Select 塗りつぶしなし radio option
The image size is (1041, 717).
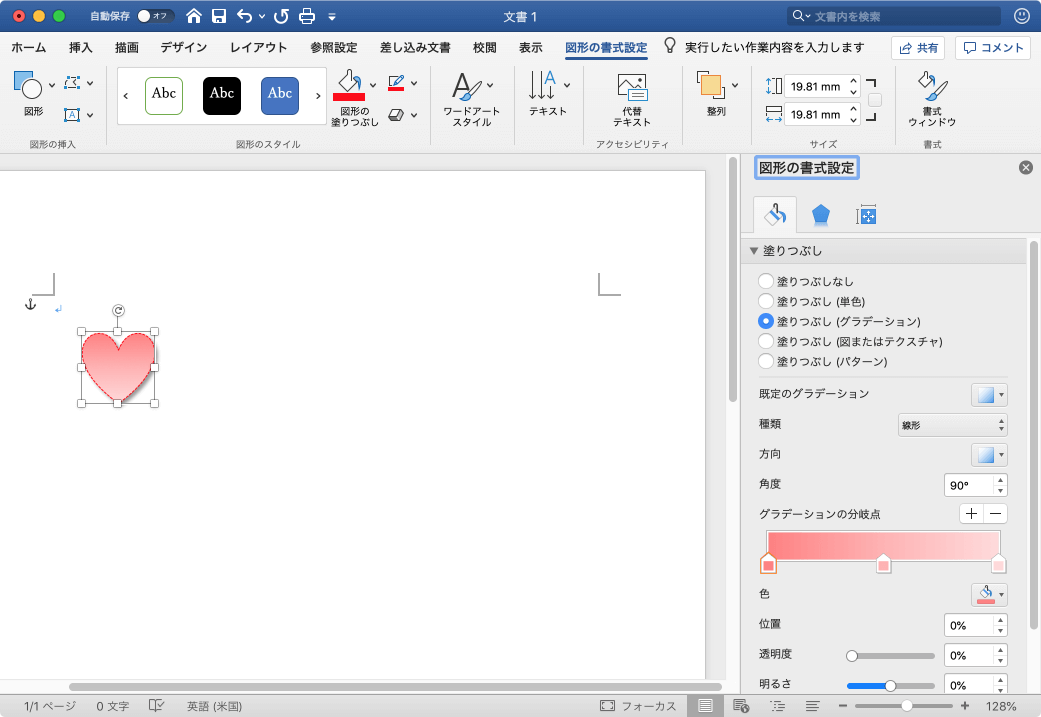tap(765, 281)
